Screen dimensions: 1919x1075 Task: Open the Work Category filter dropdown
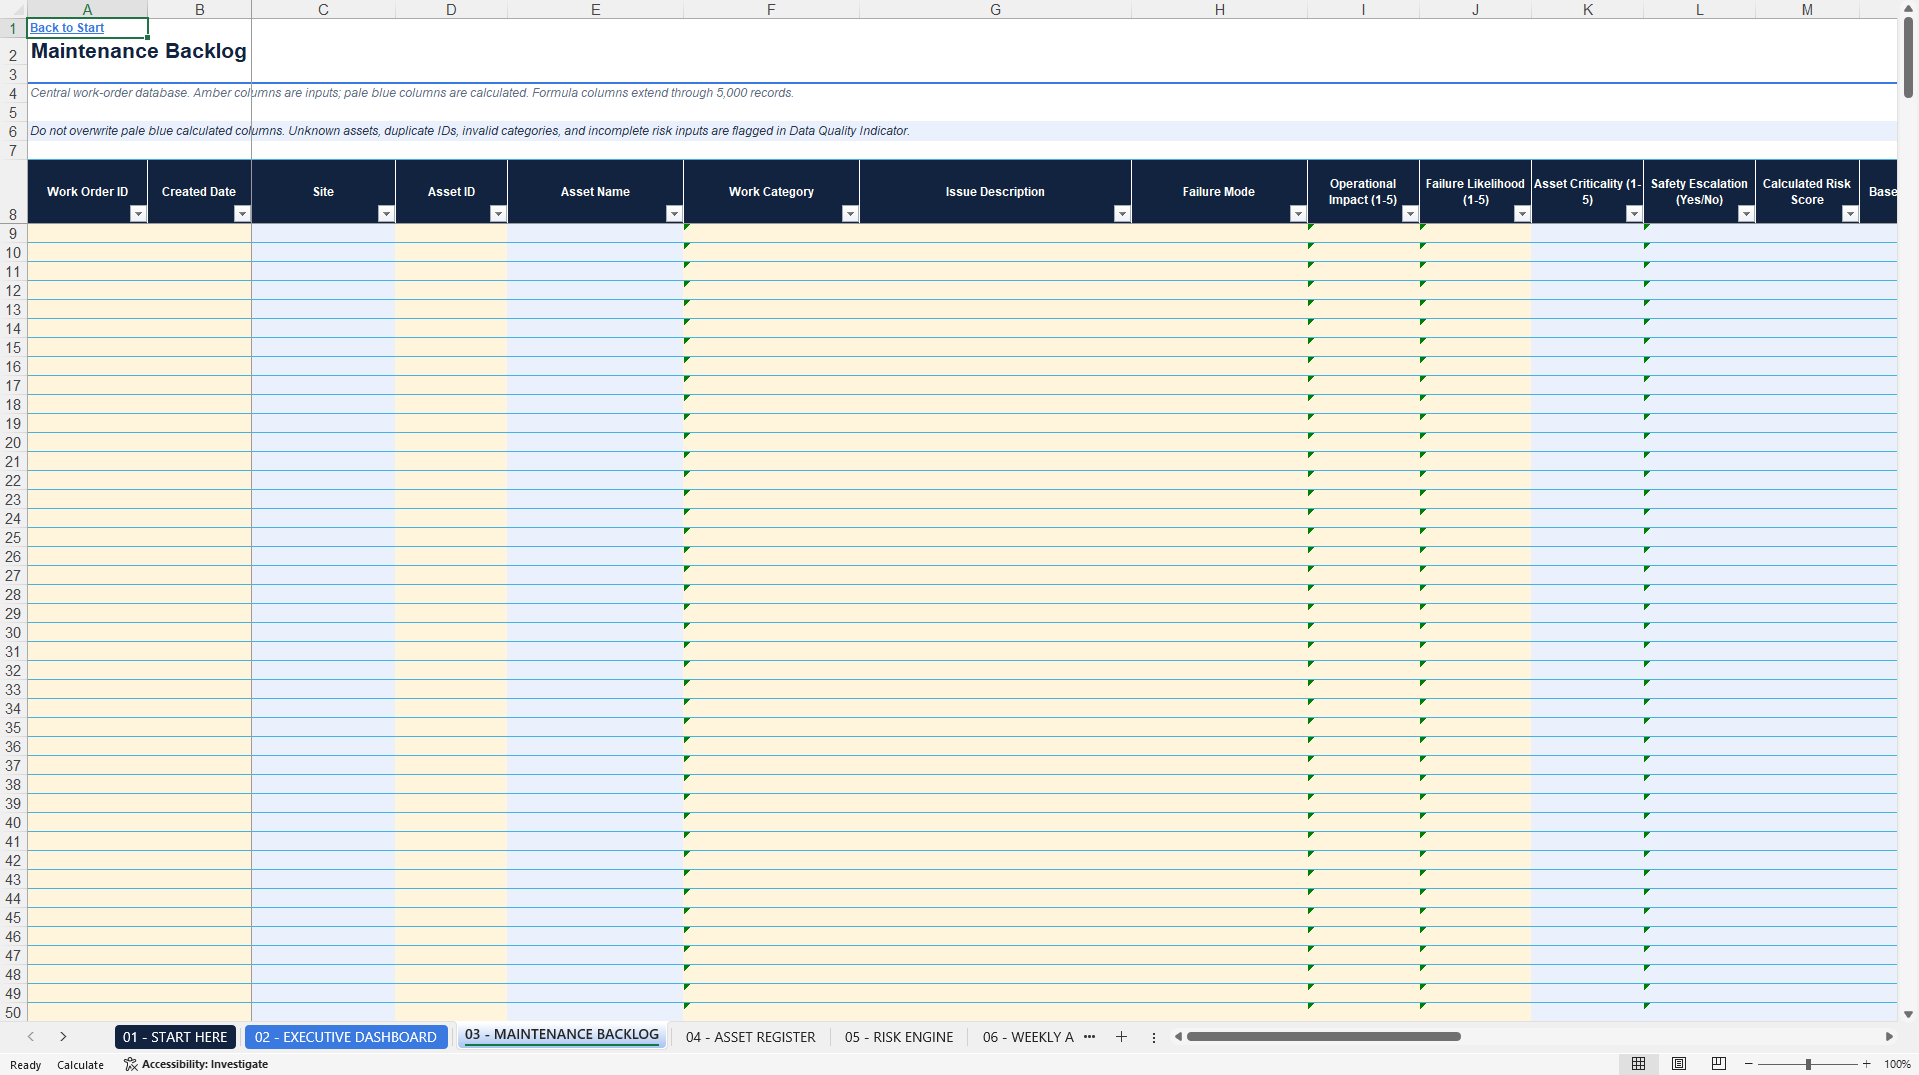pyautogui.click(x=850, y=214)
